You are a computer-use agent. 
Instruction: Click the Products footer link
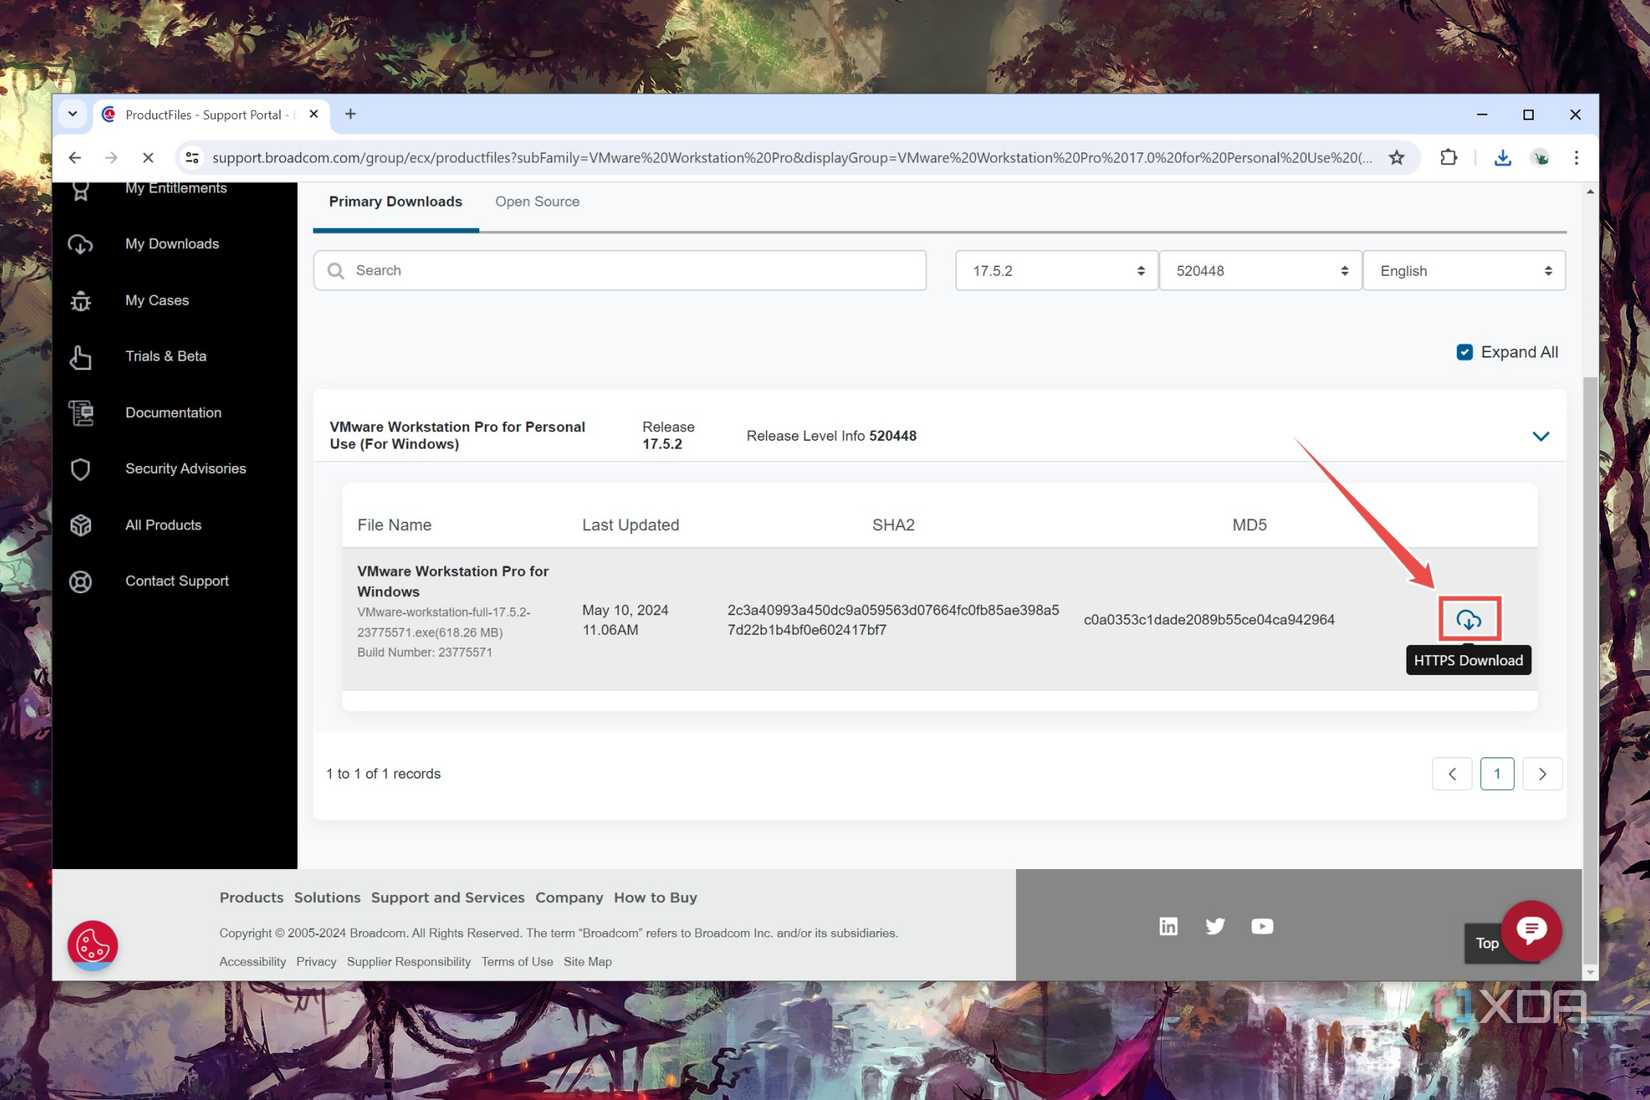(x=251, y=897)
